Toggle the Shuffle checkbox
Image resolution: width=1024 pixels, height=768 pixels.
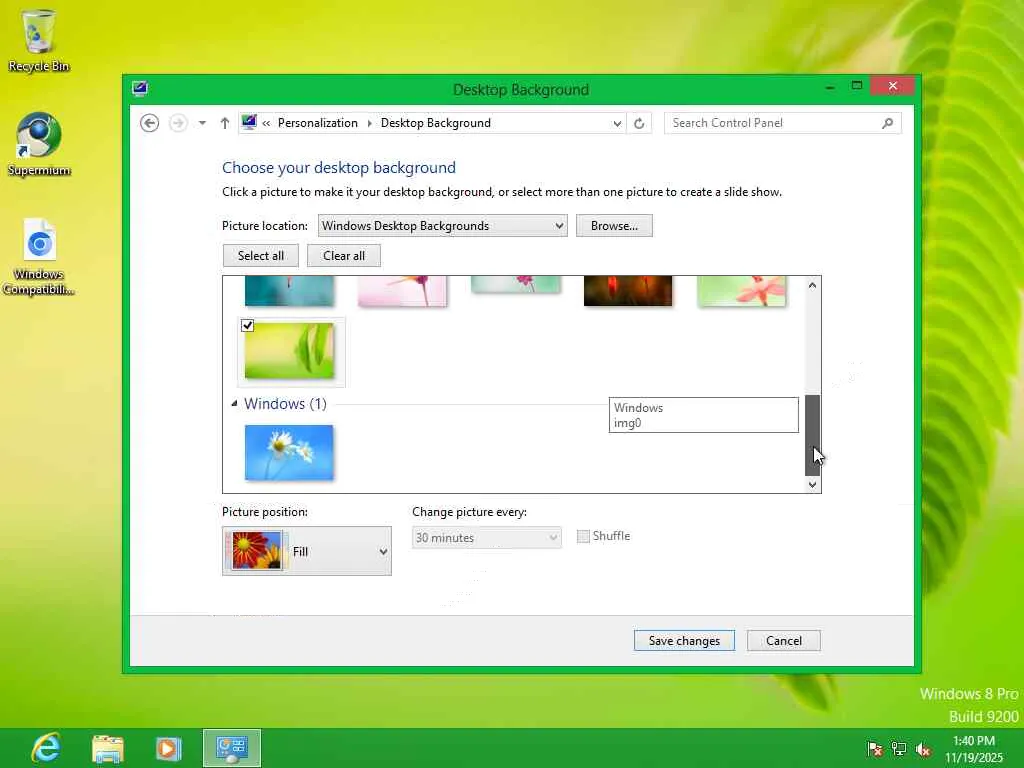pyautogui.click(x=583, y=536)
